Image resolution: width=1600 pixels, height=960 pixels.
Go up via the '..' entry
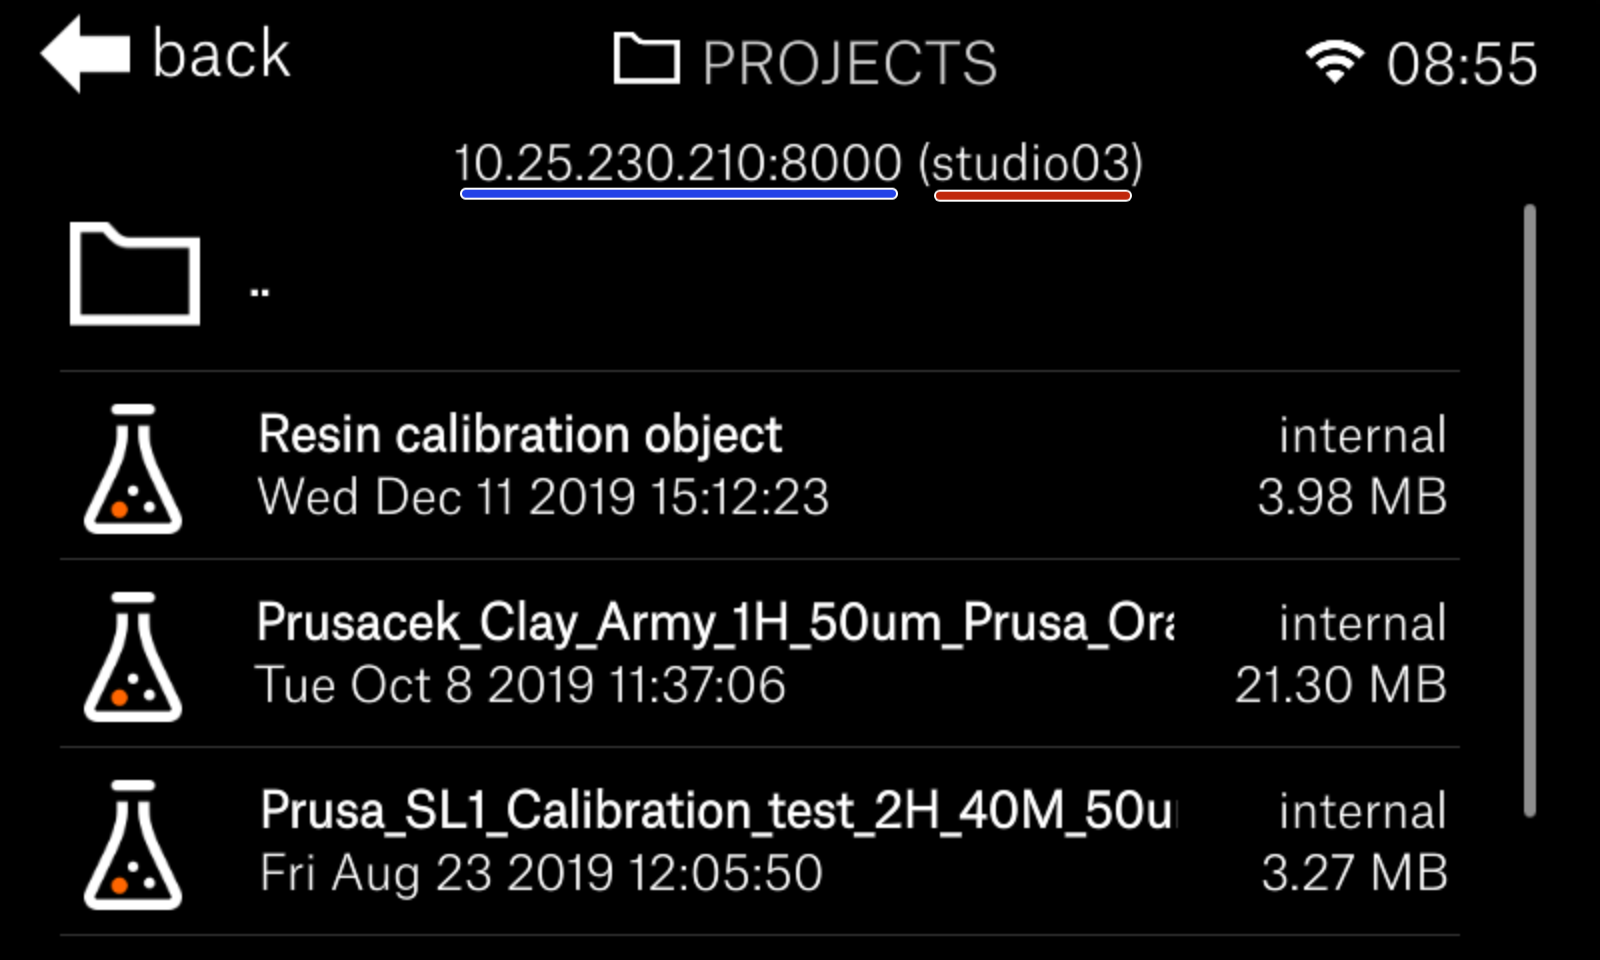click(x=260, y=292)
